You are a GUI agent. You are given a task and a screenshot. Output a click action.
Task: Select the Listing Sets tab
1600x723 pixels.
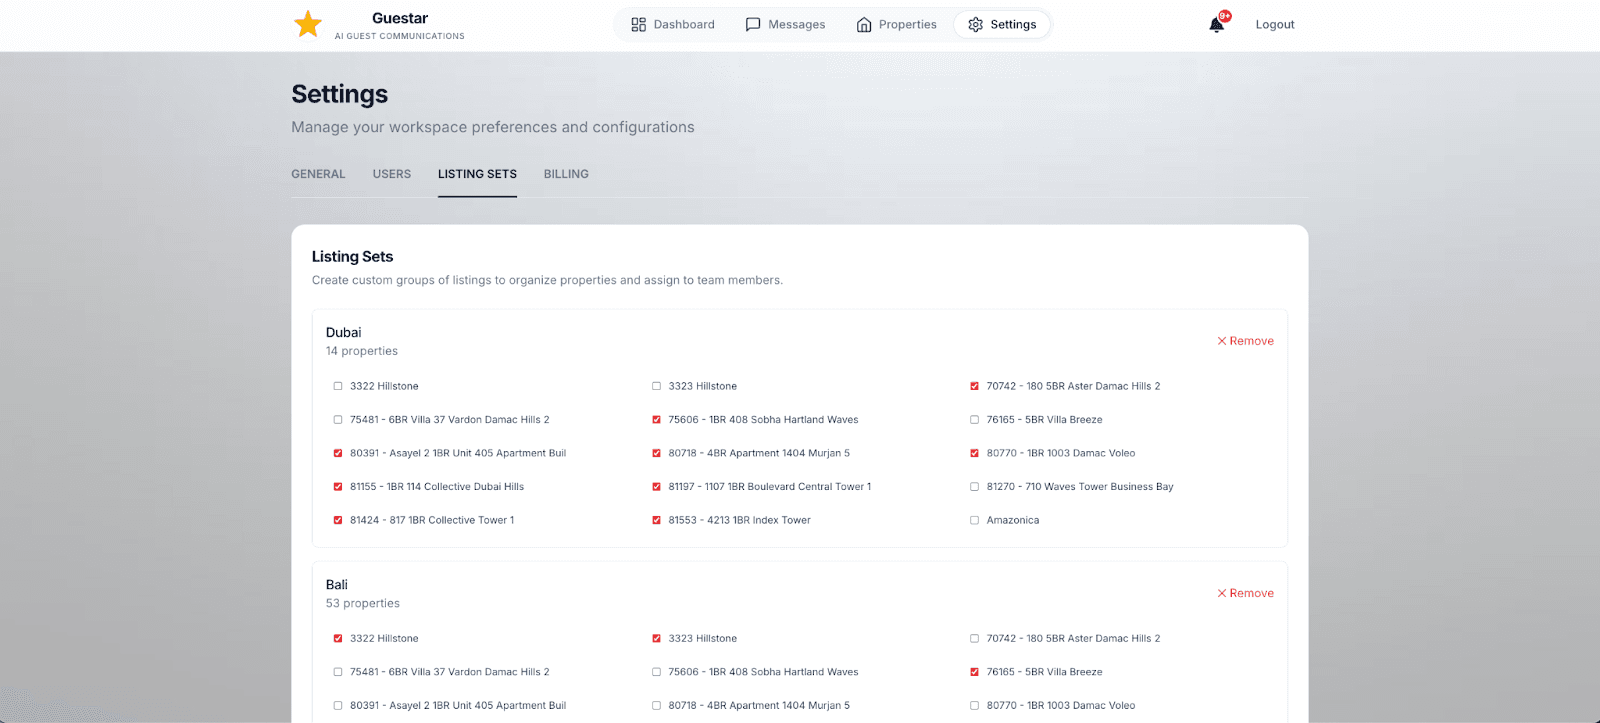pos(477,174)
